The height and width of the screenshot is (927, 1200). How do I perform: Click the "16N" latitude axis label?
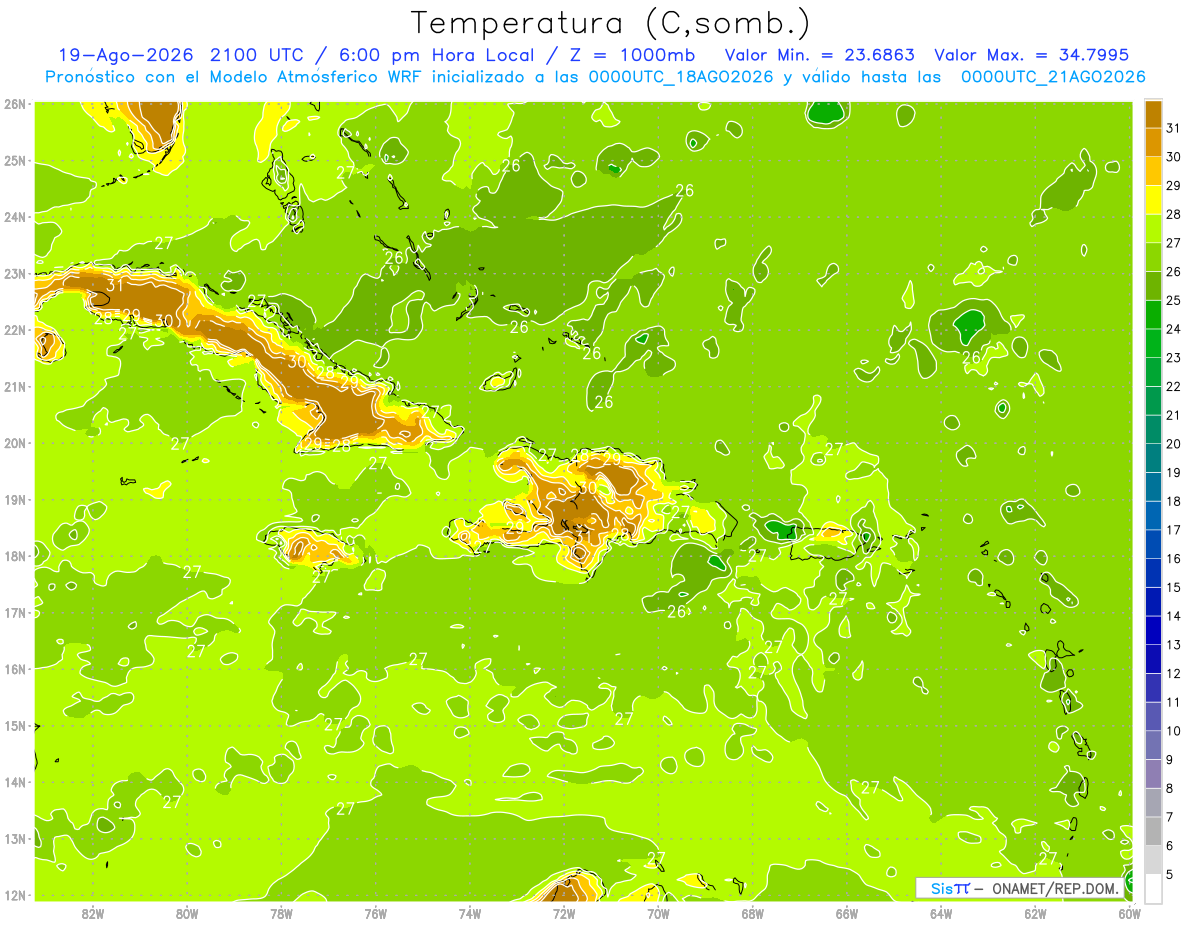[15, 669]
